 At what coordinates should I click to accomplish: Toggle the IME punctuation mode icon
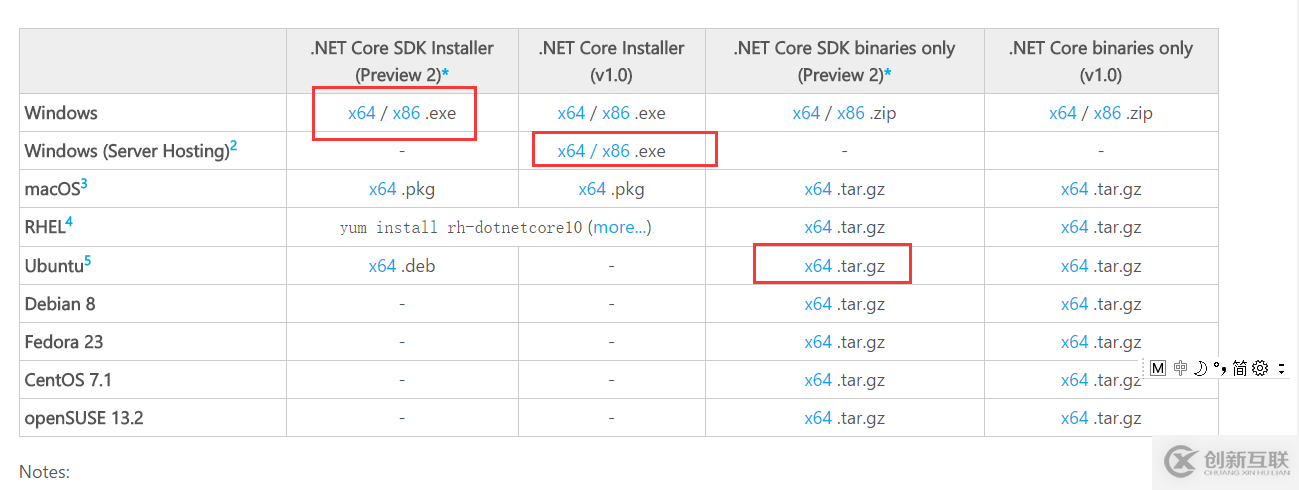[1219, 368]
